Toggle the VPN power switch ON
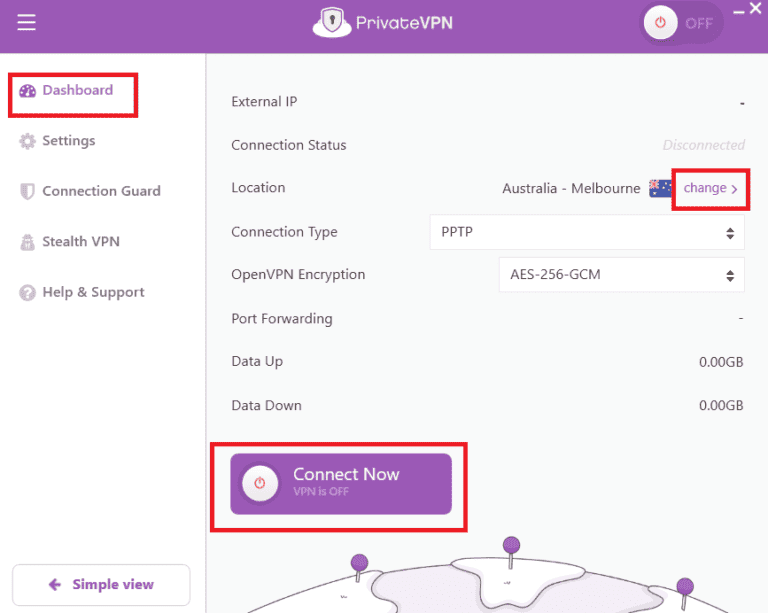768x613 pixels. pos(681,23)
